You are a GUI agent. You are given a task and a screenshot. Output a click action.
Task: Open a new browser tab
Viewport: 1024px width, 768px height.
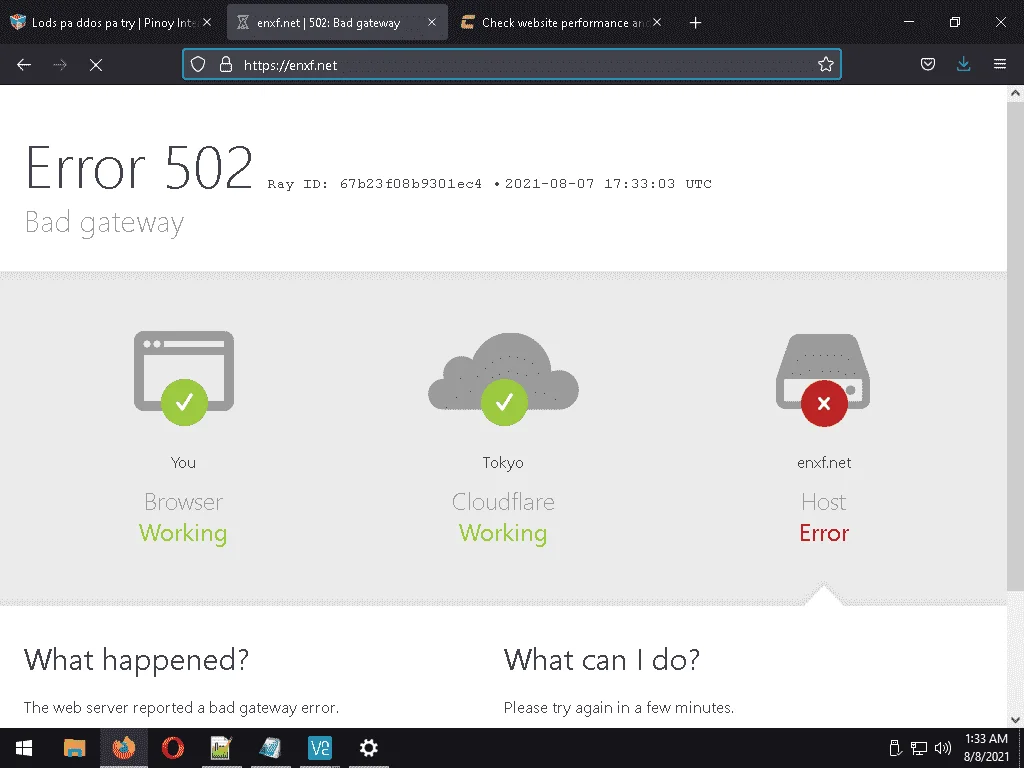coord(696,23)
